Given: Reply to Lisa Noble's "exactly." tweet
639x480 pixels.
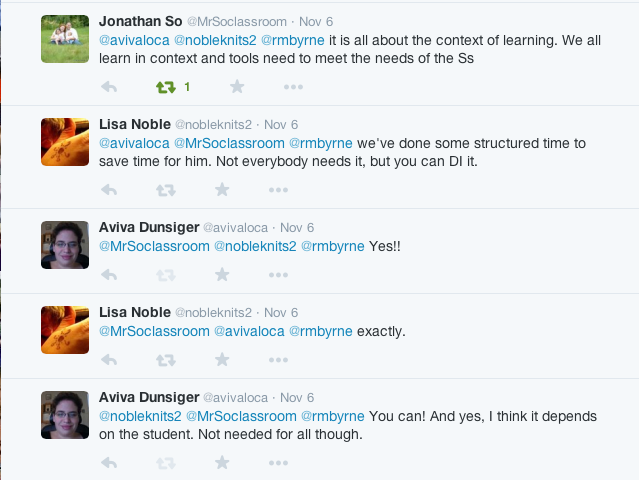Looking at the screenshot, I should [x=109, y=360].
